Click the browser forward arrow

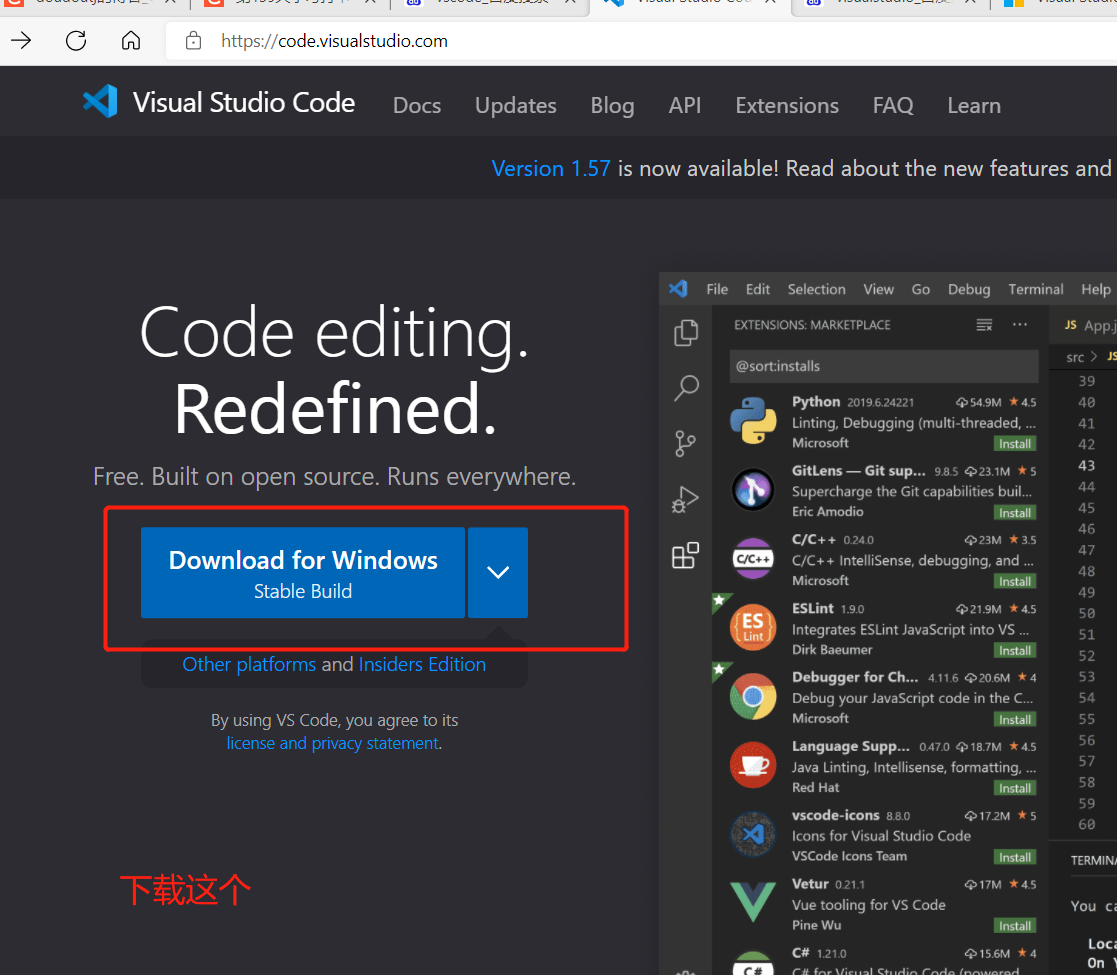21,41
